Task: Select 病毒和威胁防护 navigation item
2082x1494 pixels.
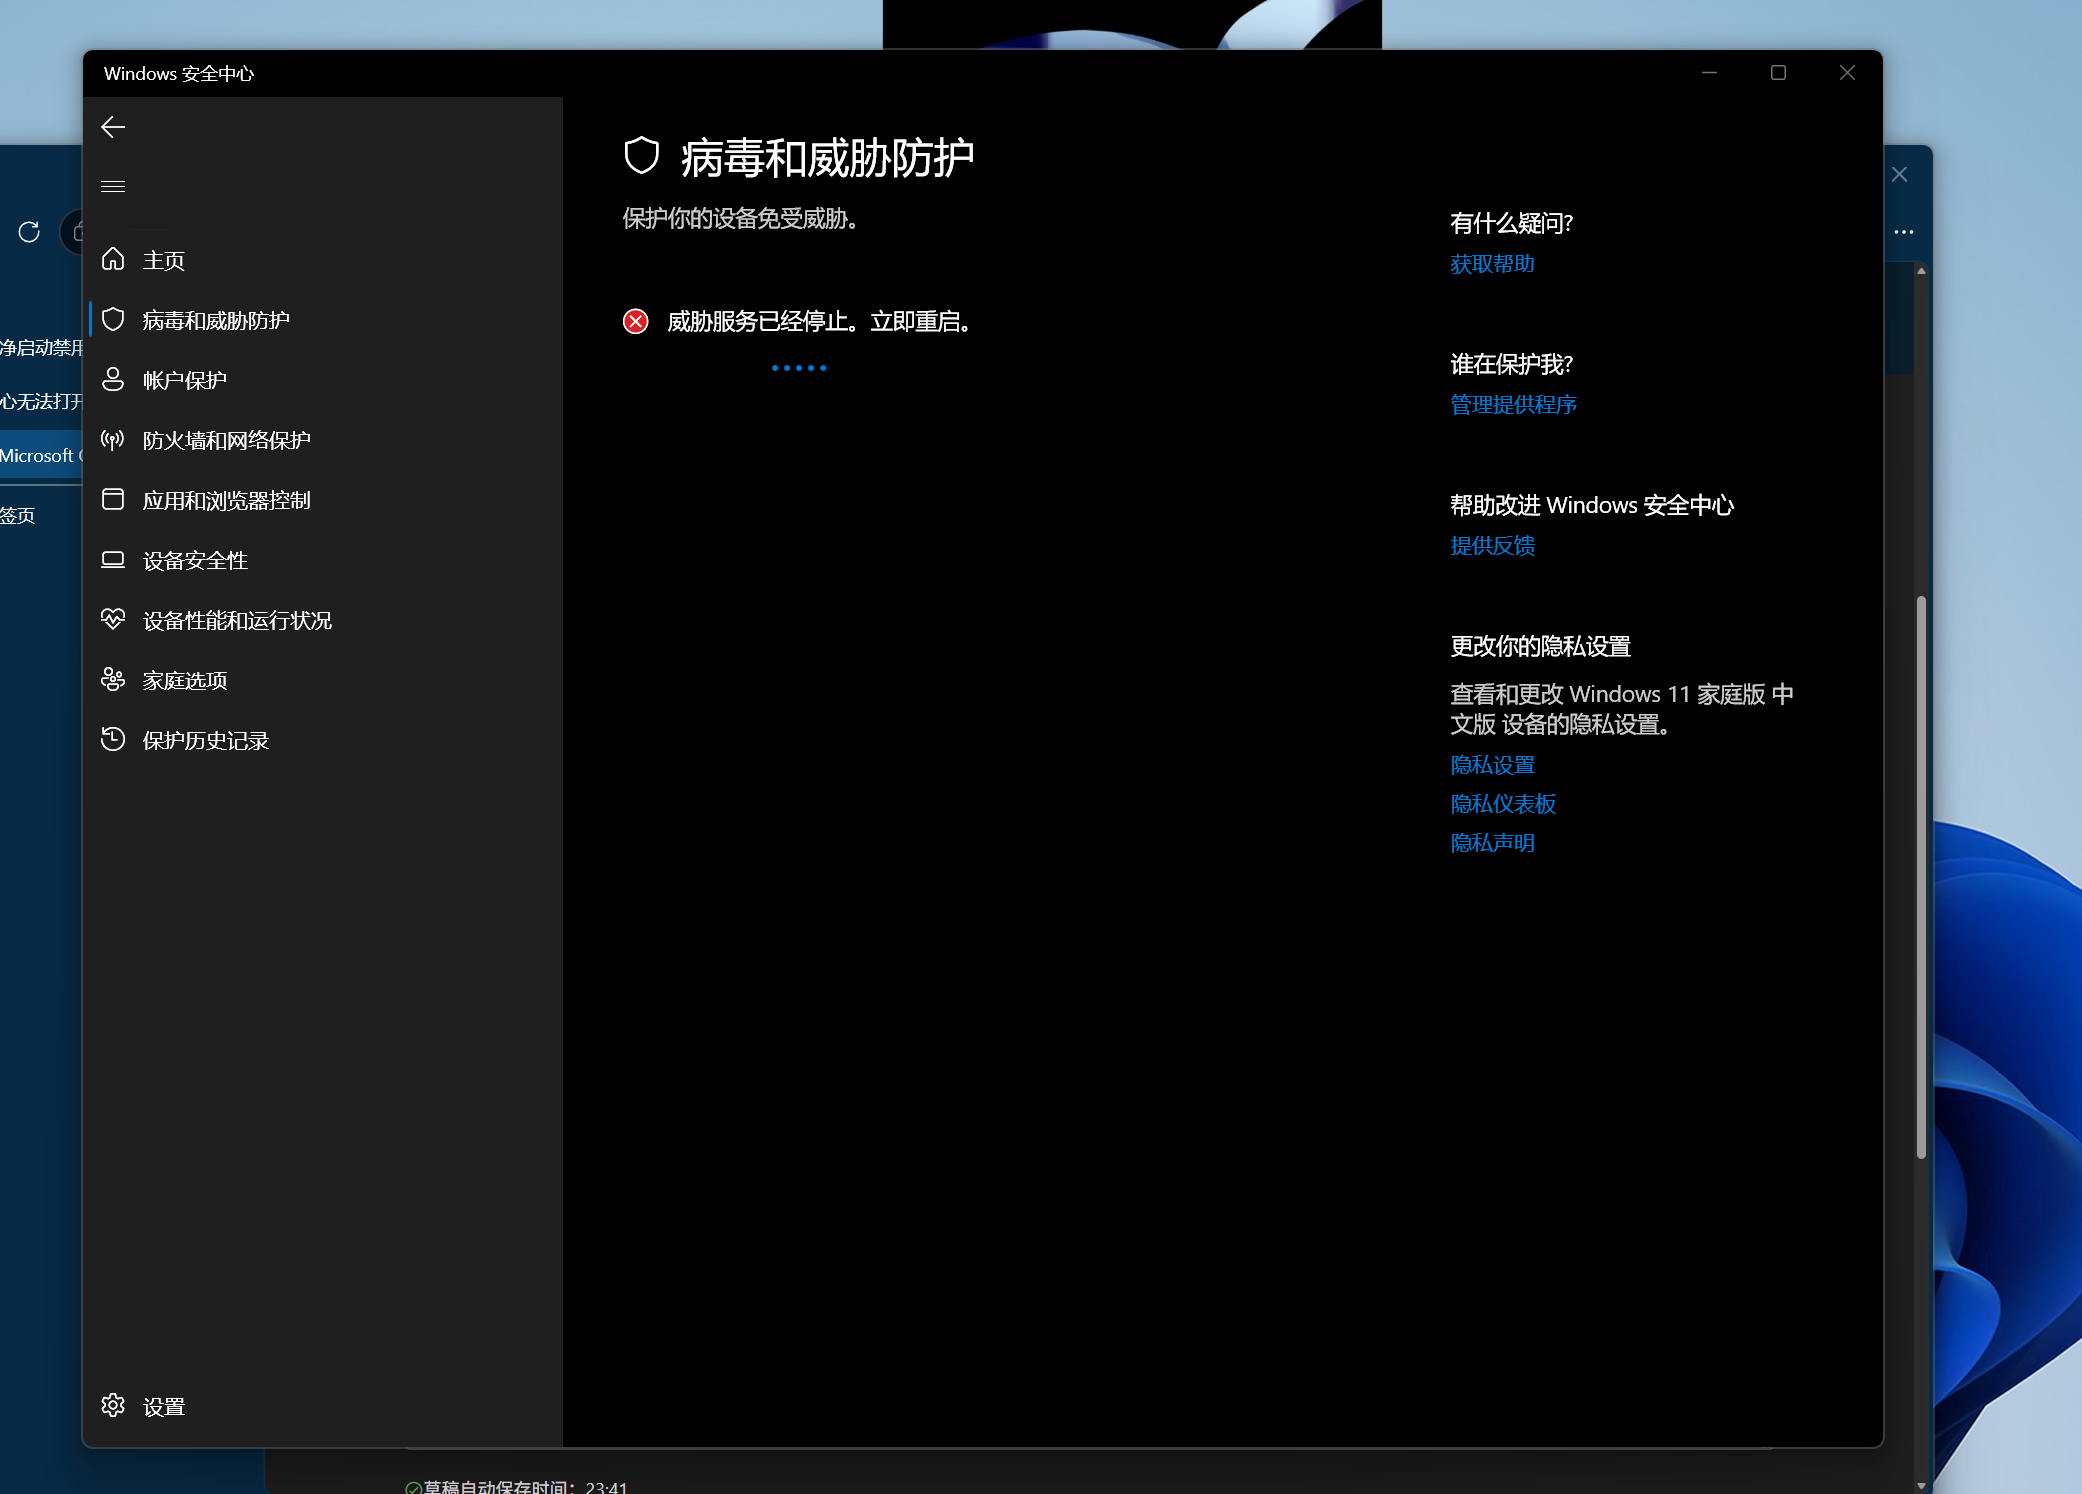Action: [323, 320]
